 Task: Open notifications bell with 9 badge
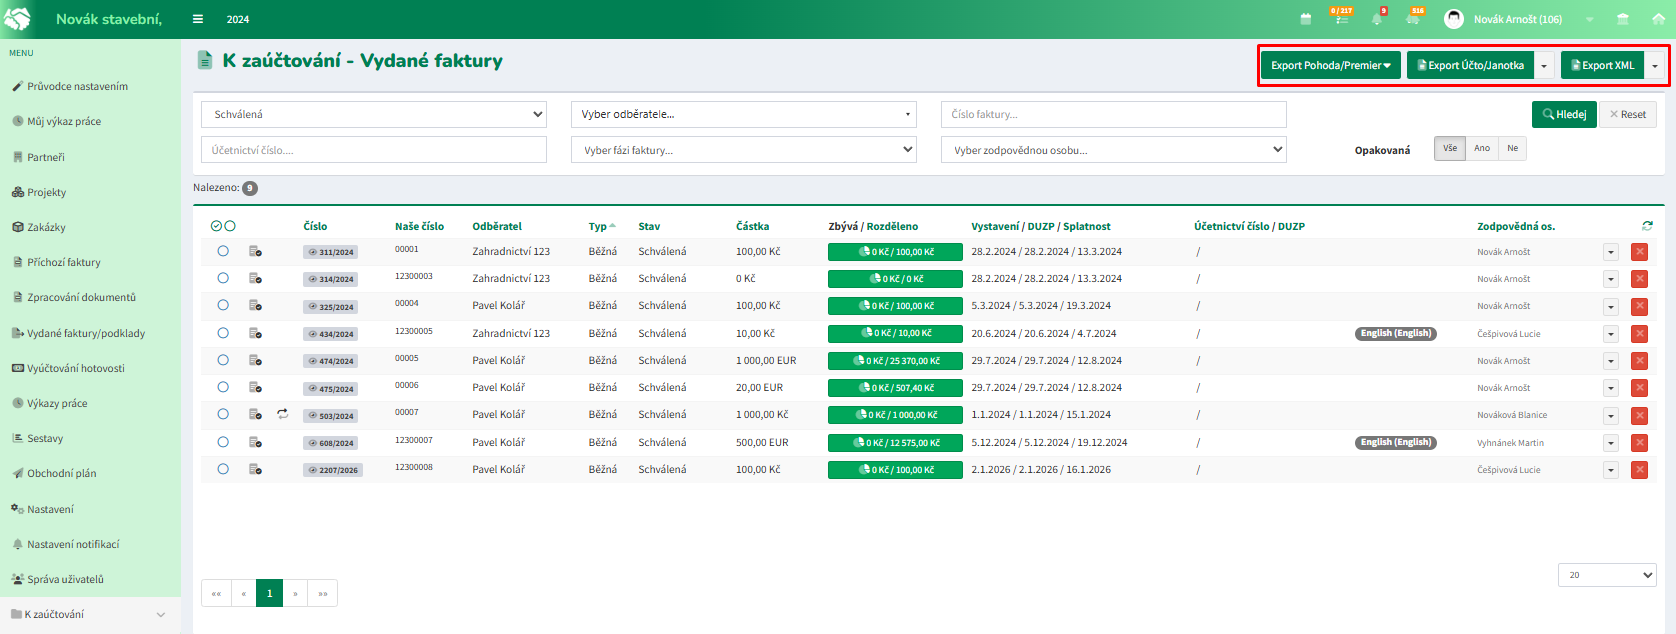click(x=1377, y=19)
